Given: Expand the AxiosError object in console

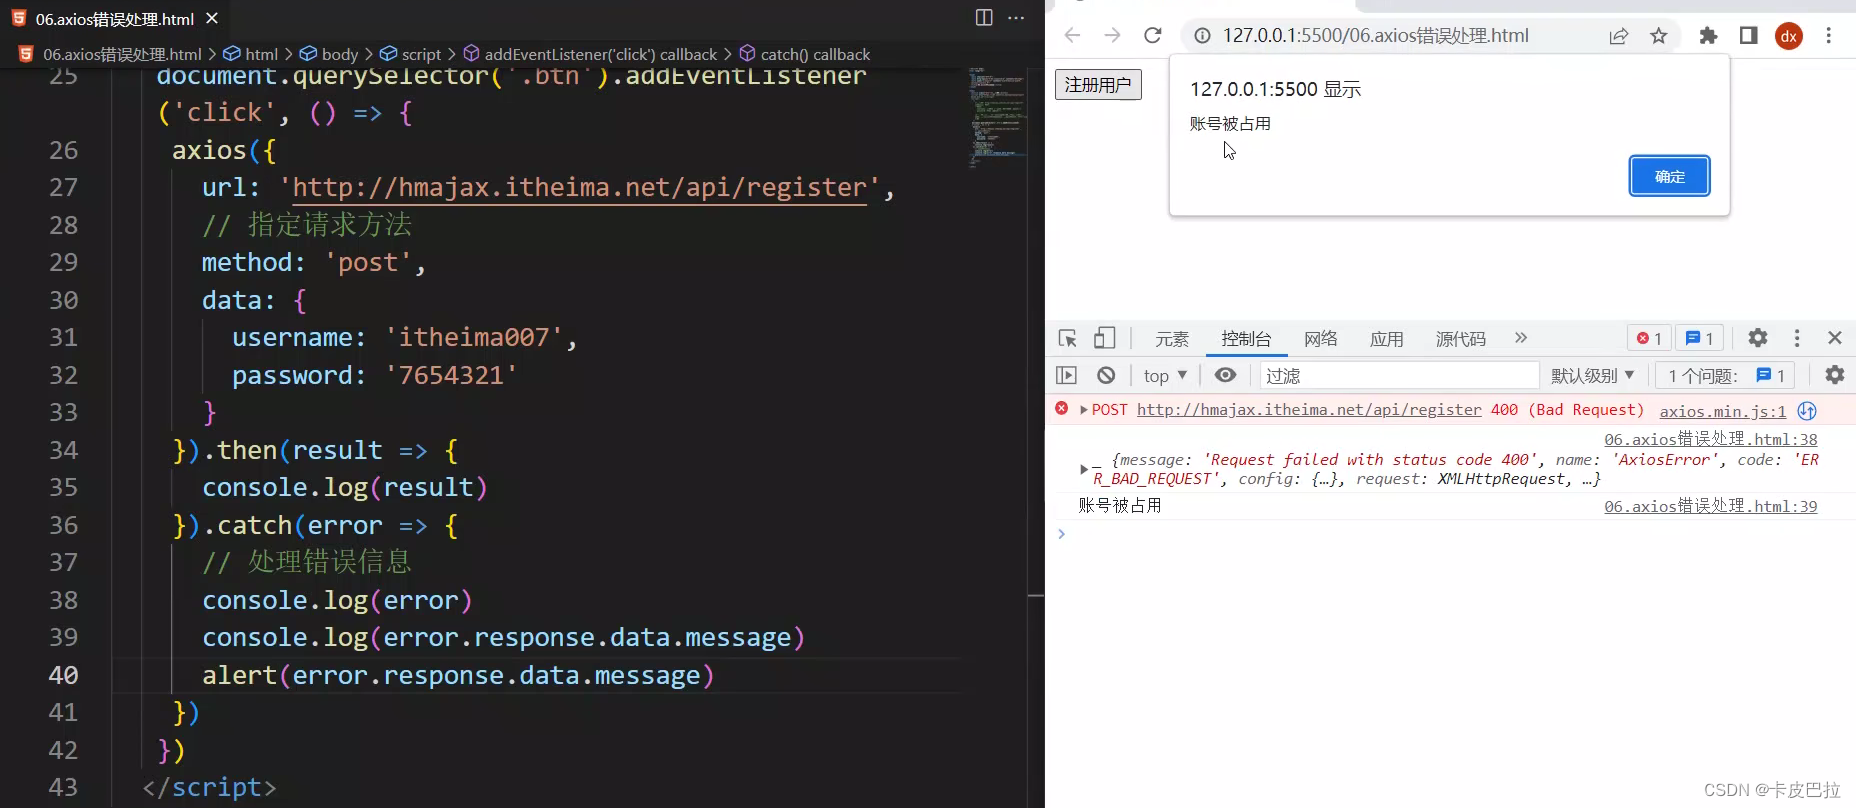Looking at the screenshot, I should click(1084, 469).
